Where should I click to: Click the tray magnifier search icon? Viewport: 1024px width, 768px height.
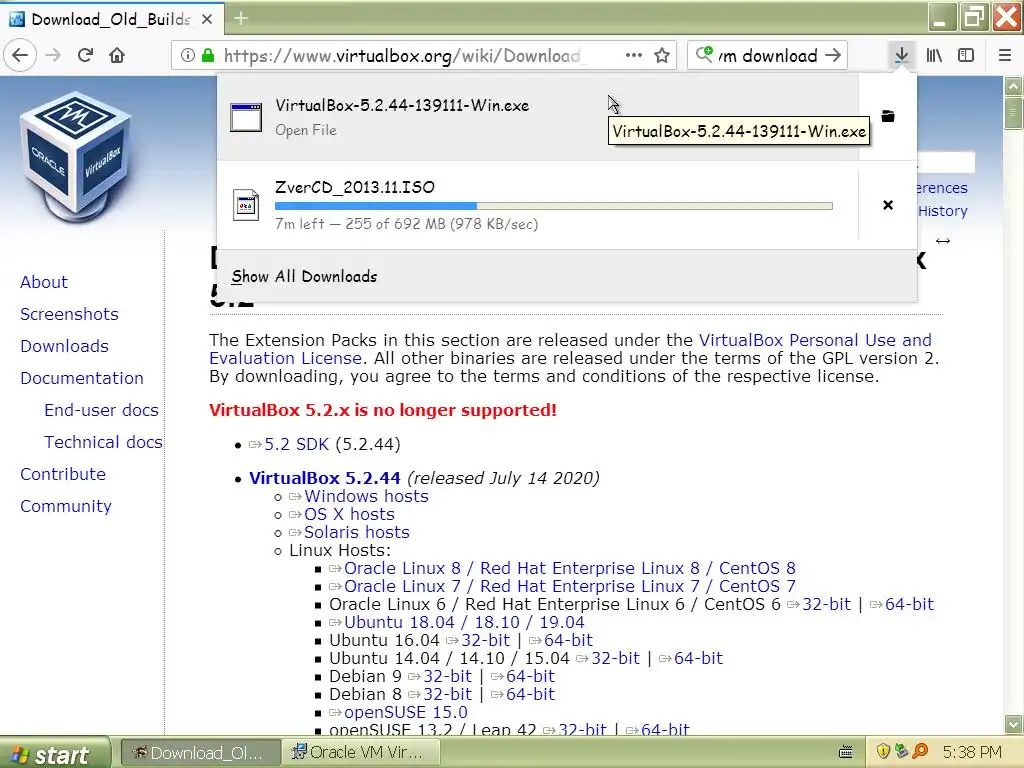coord(921,752)
